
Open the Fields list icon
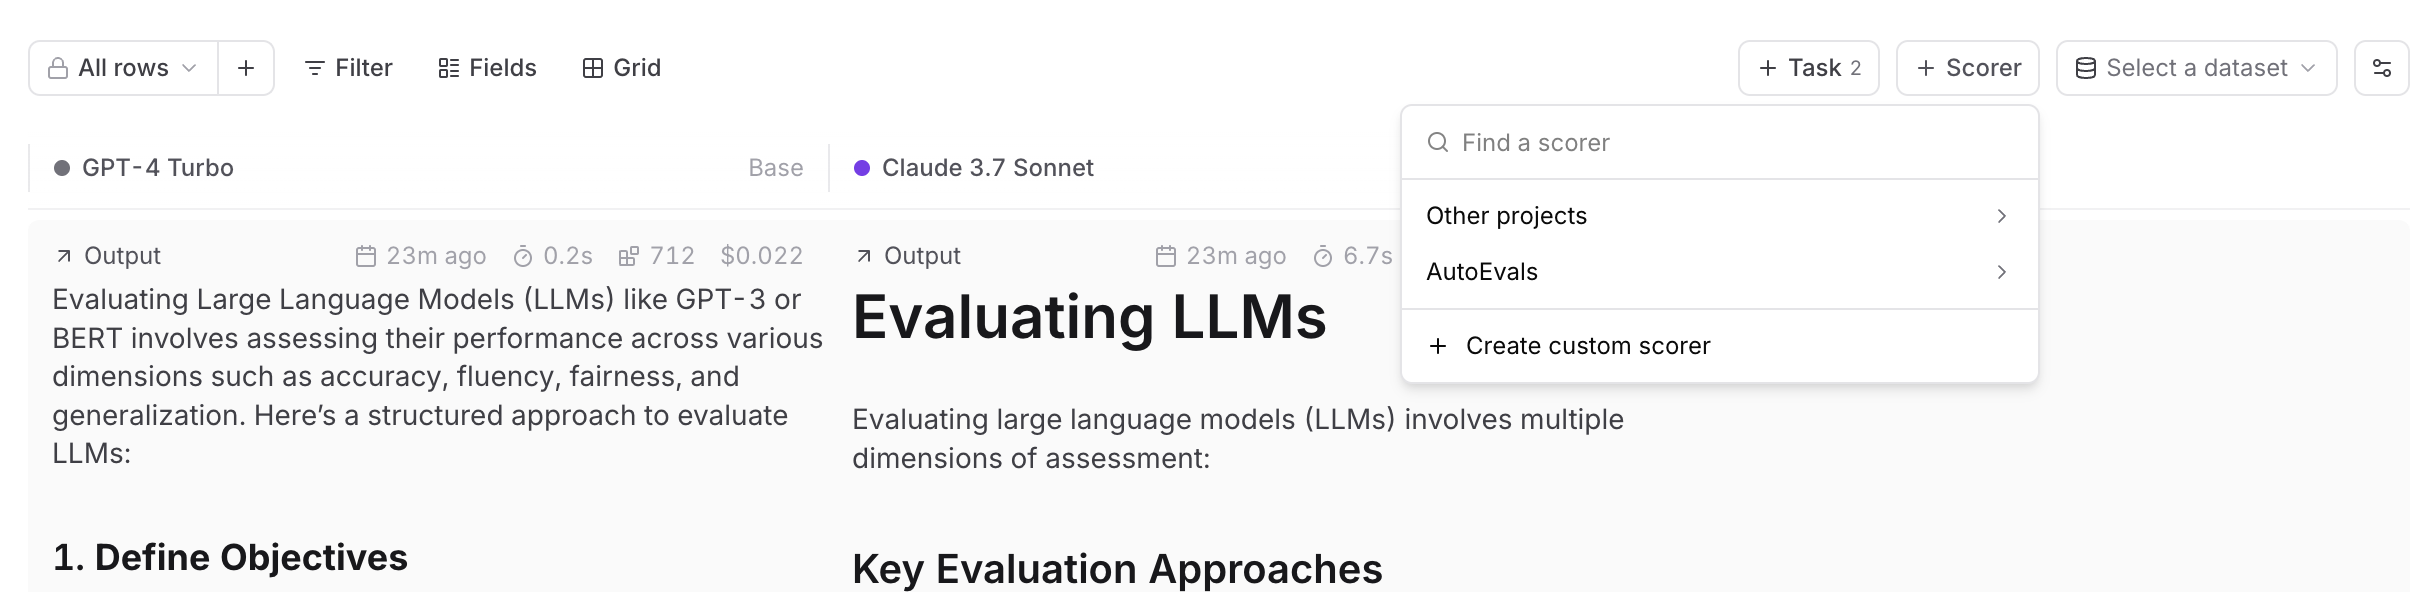[x=449, y=68]
